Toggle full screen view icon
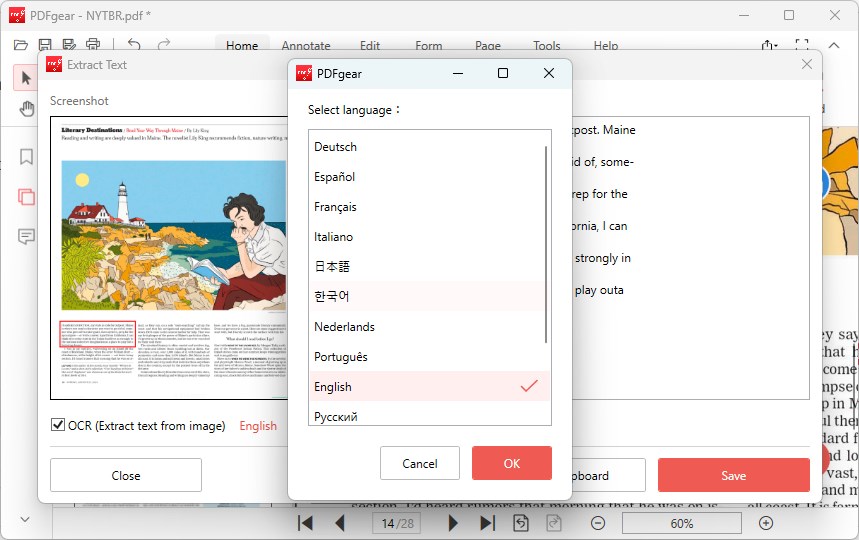 tap(802, 45)
